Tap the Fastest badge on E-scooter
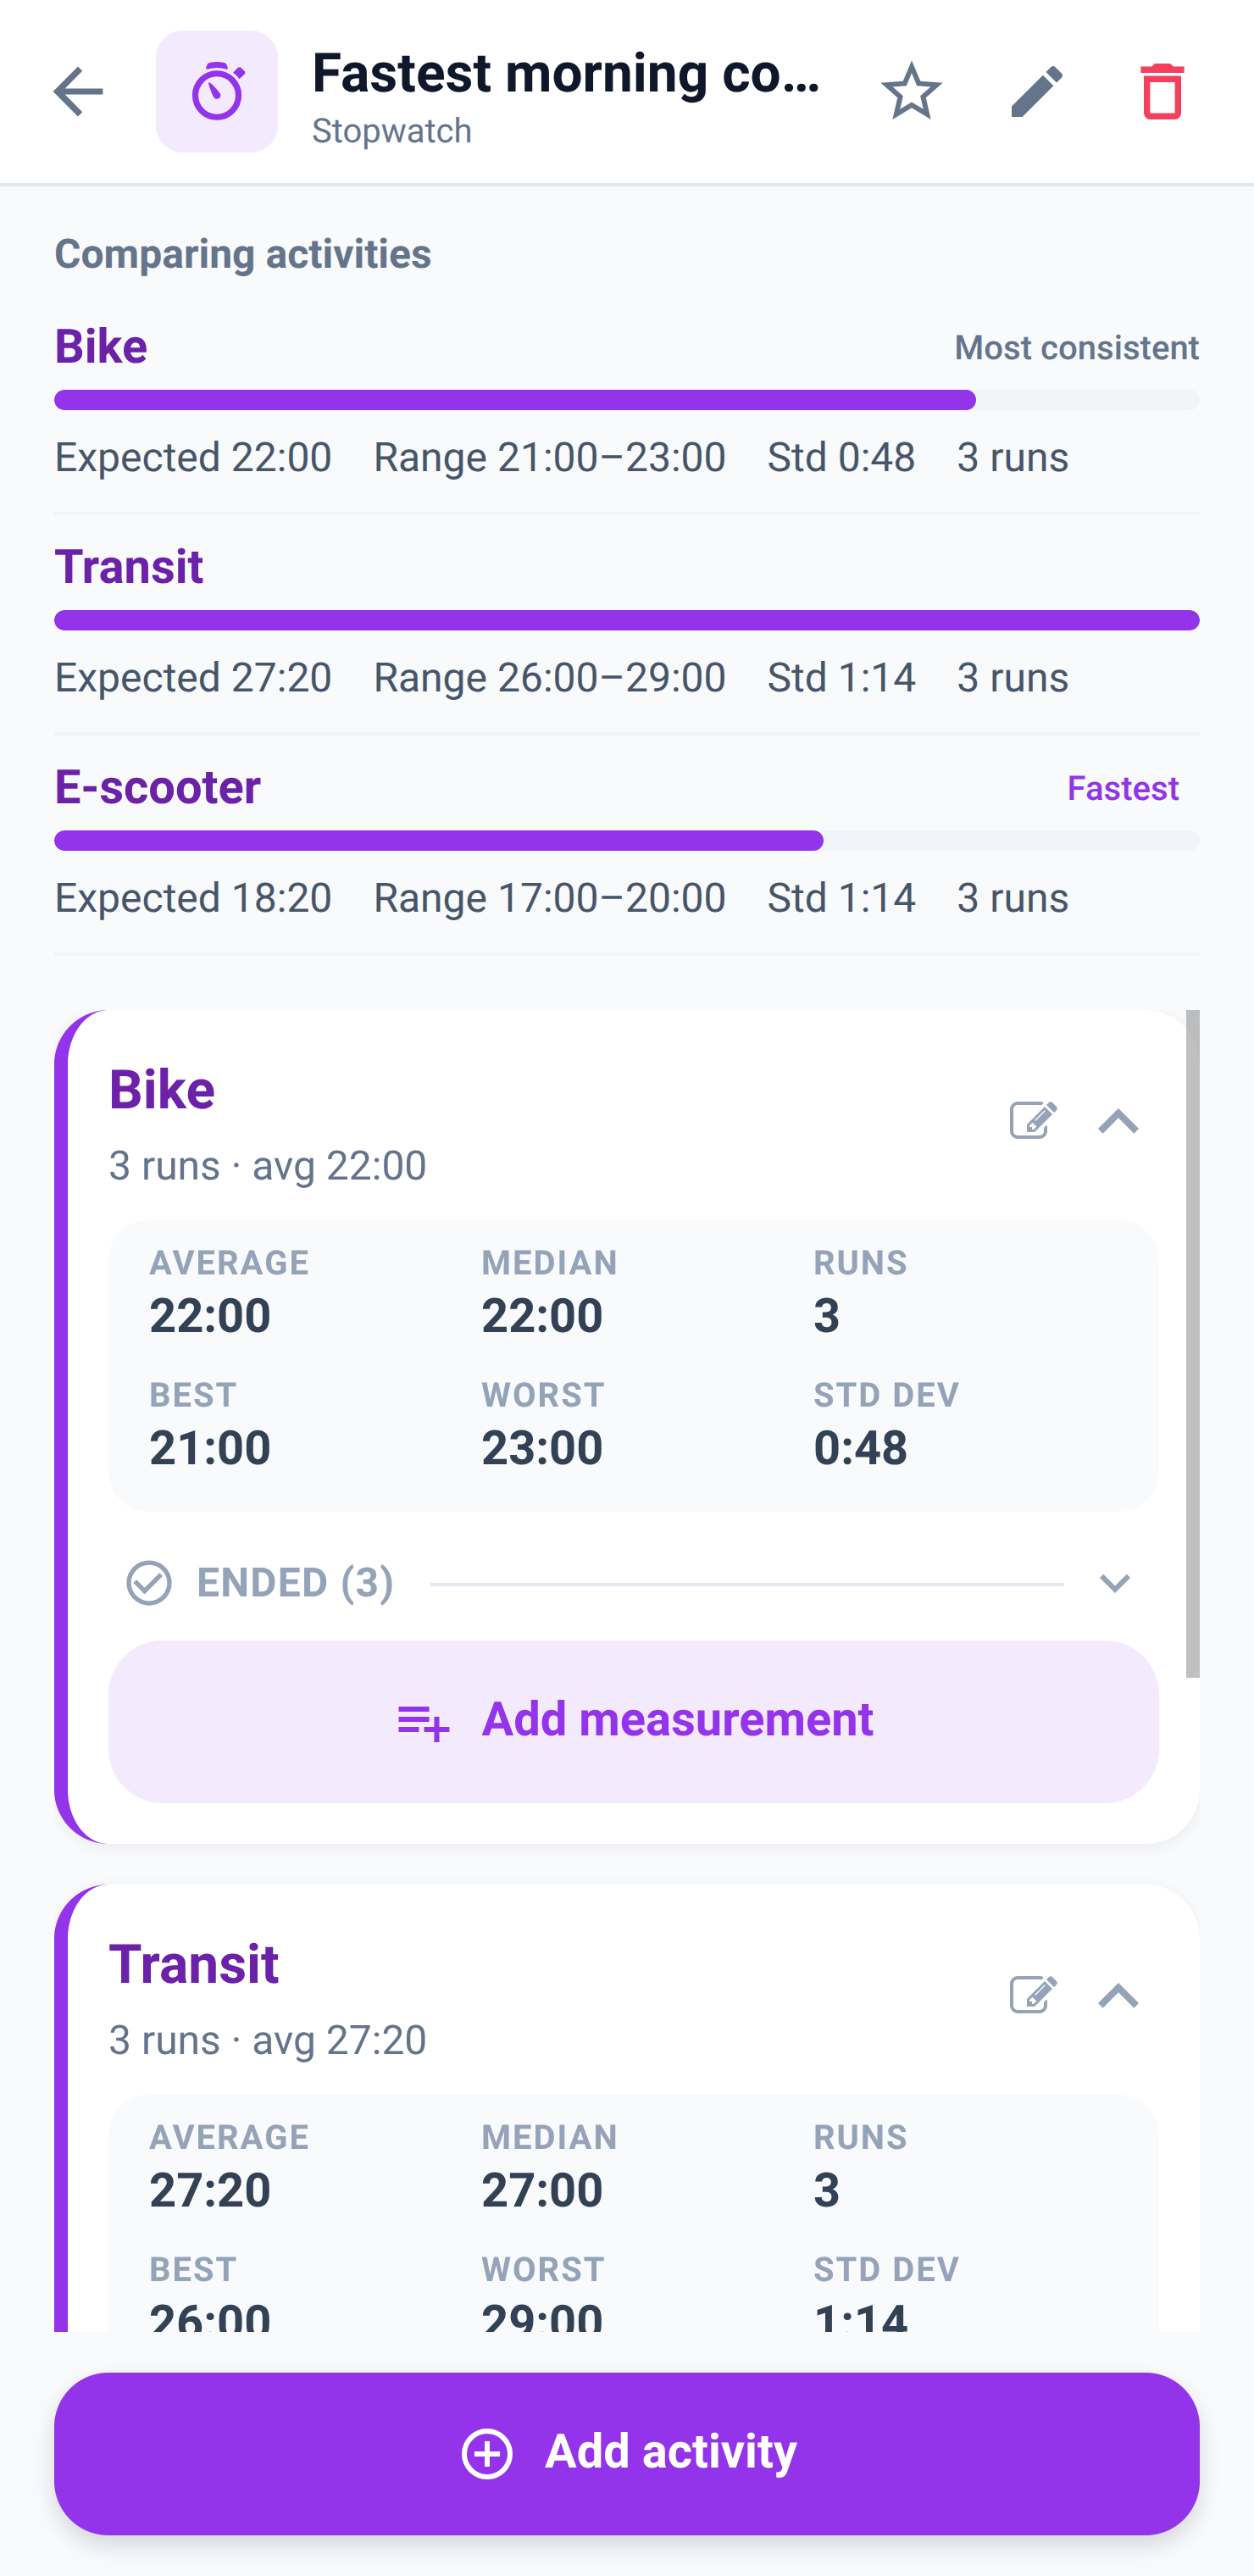 click(x=1123, y=788)
